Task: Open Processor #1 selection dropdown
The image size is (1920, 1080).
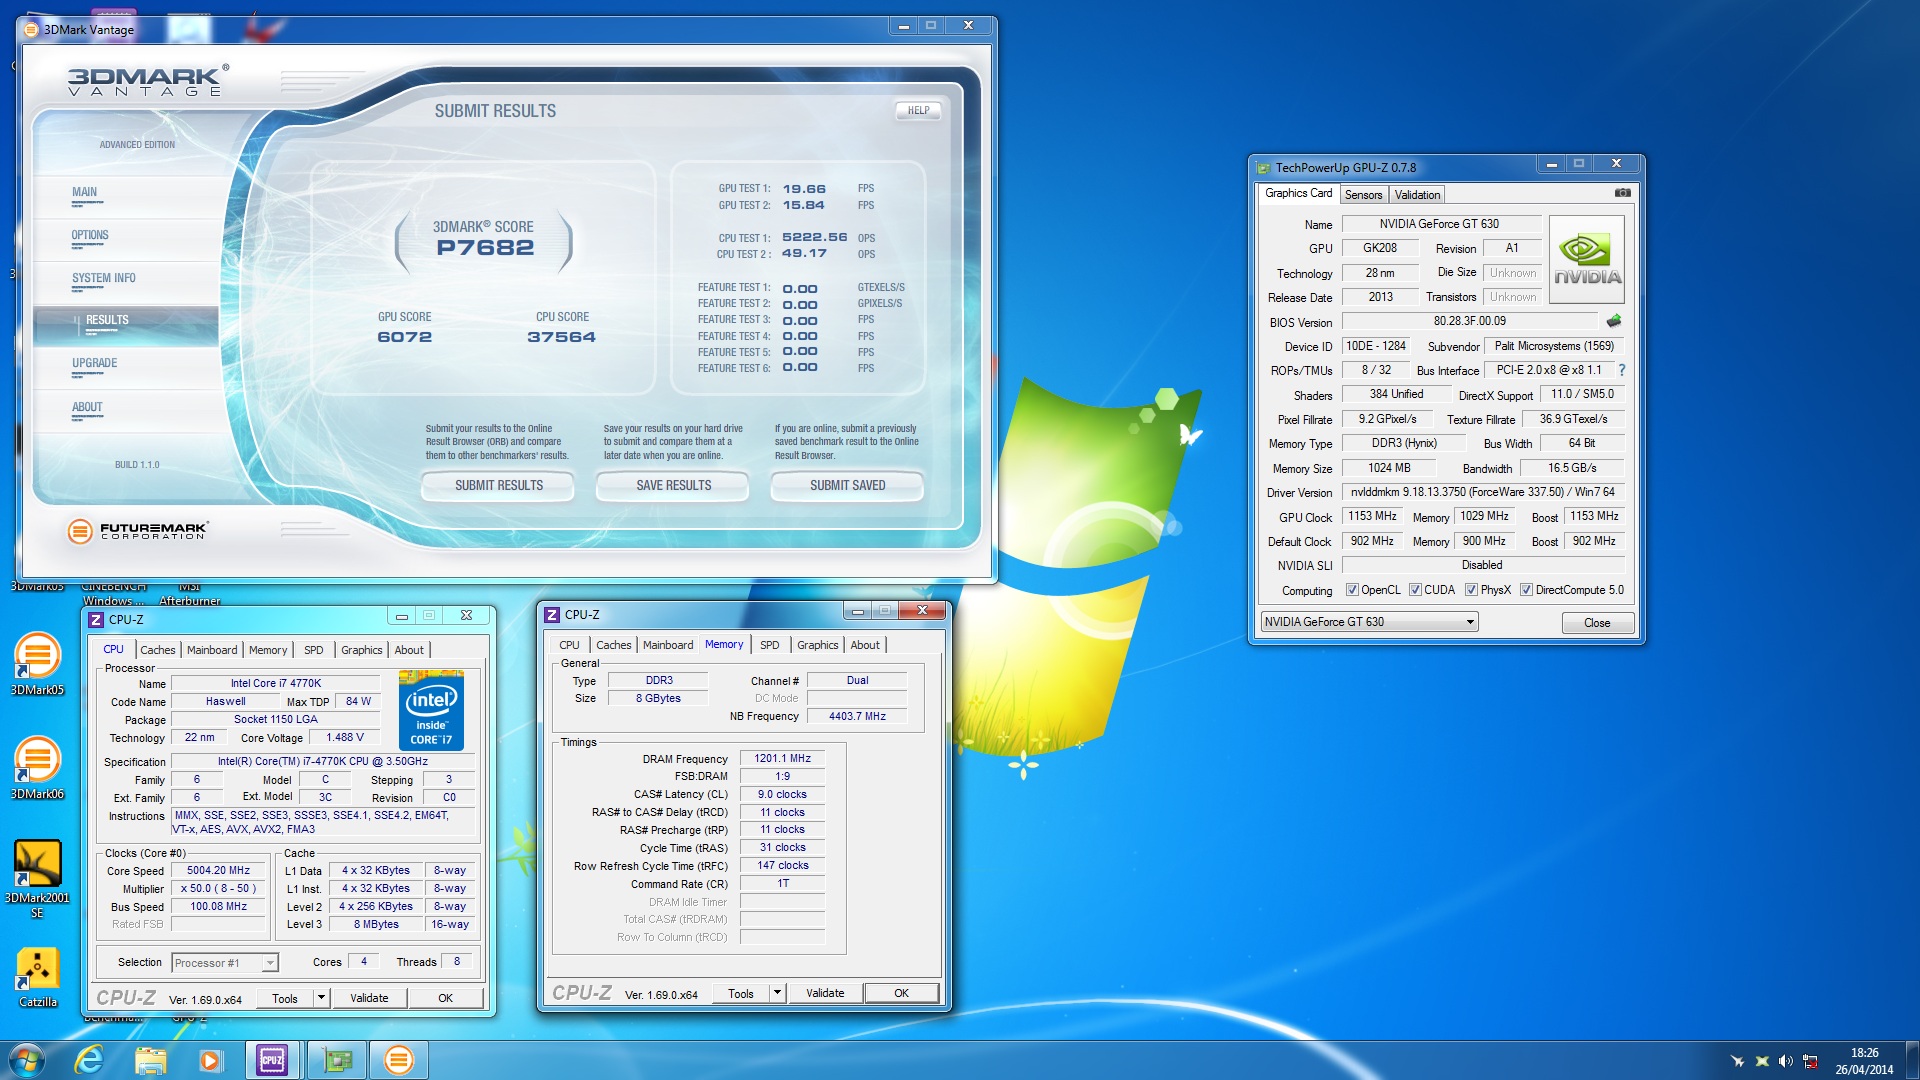Action: click(x=225, y=963)
